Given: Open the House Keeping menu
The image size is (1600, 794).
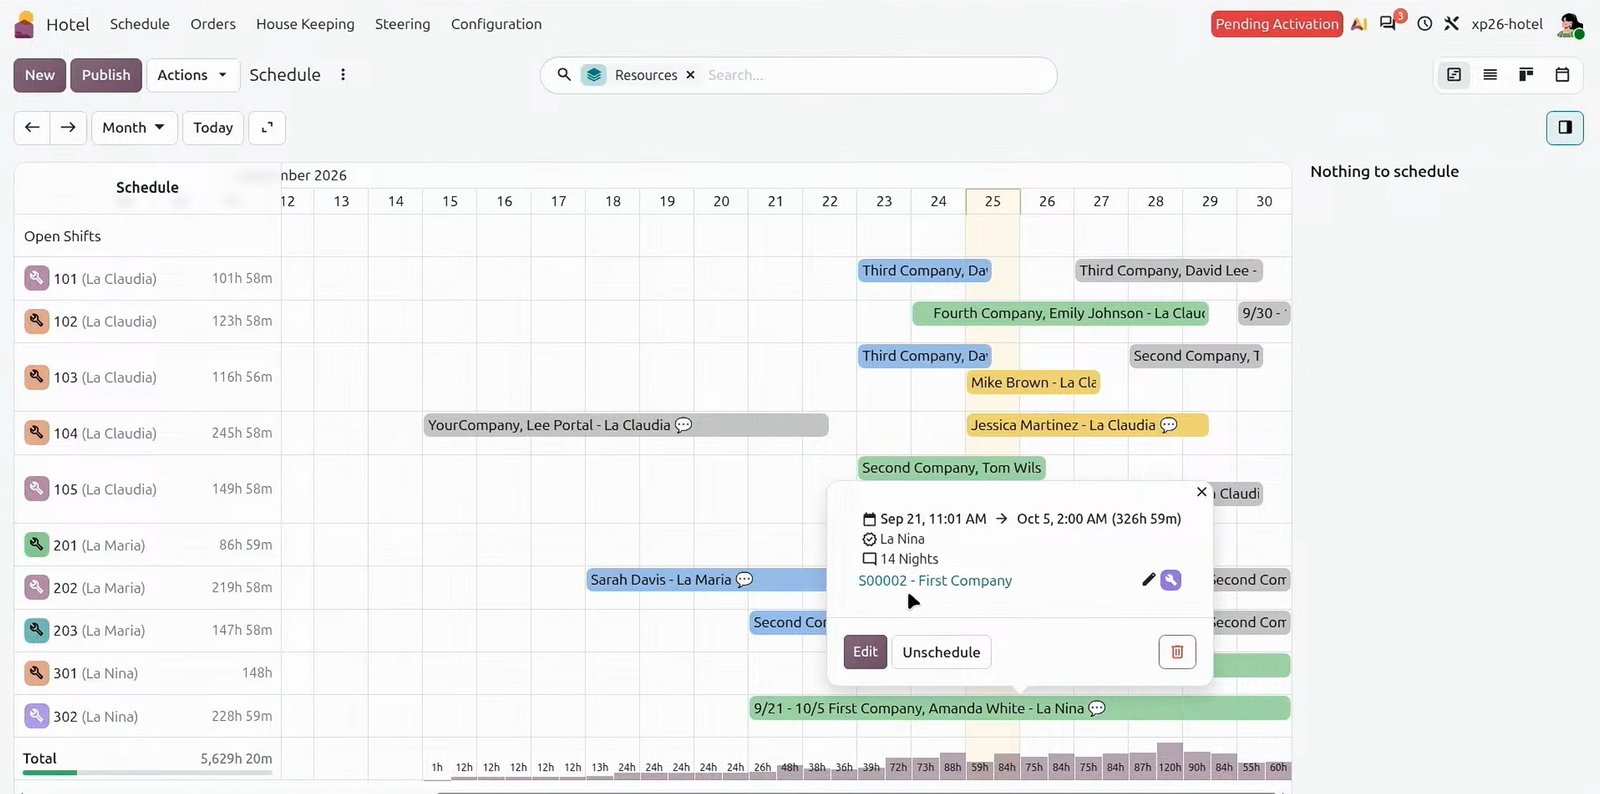Looking at the screenshot, I should click(x=305, y=24).
